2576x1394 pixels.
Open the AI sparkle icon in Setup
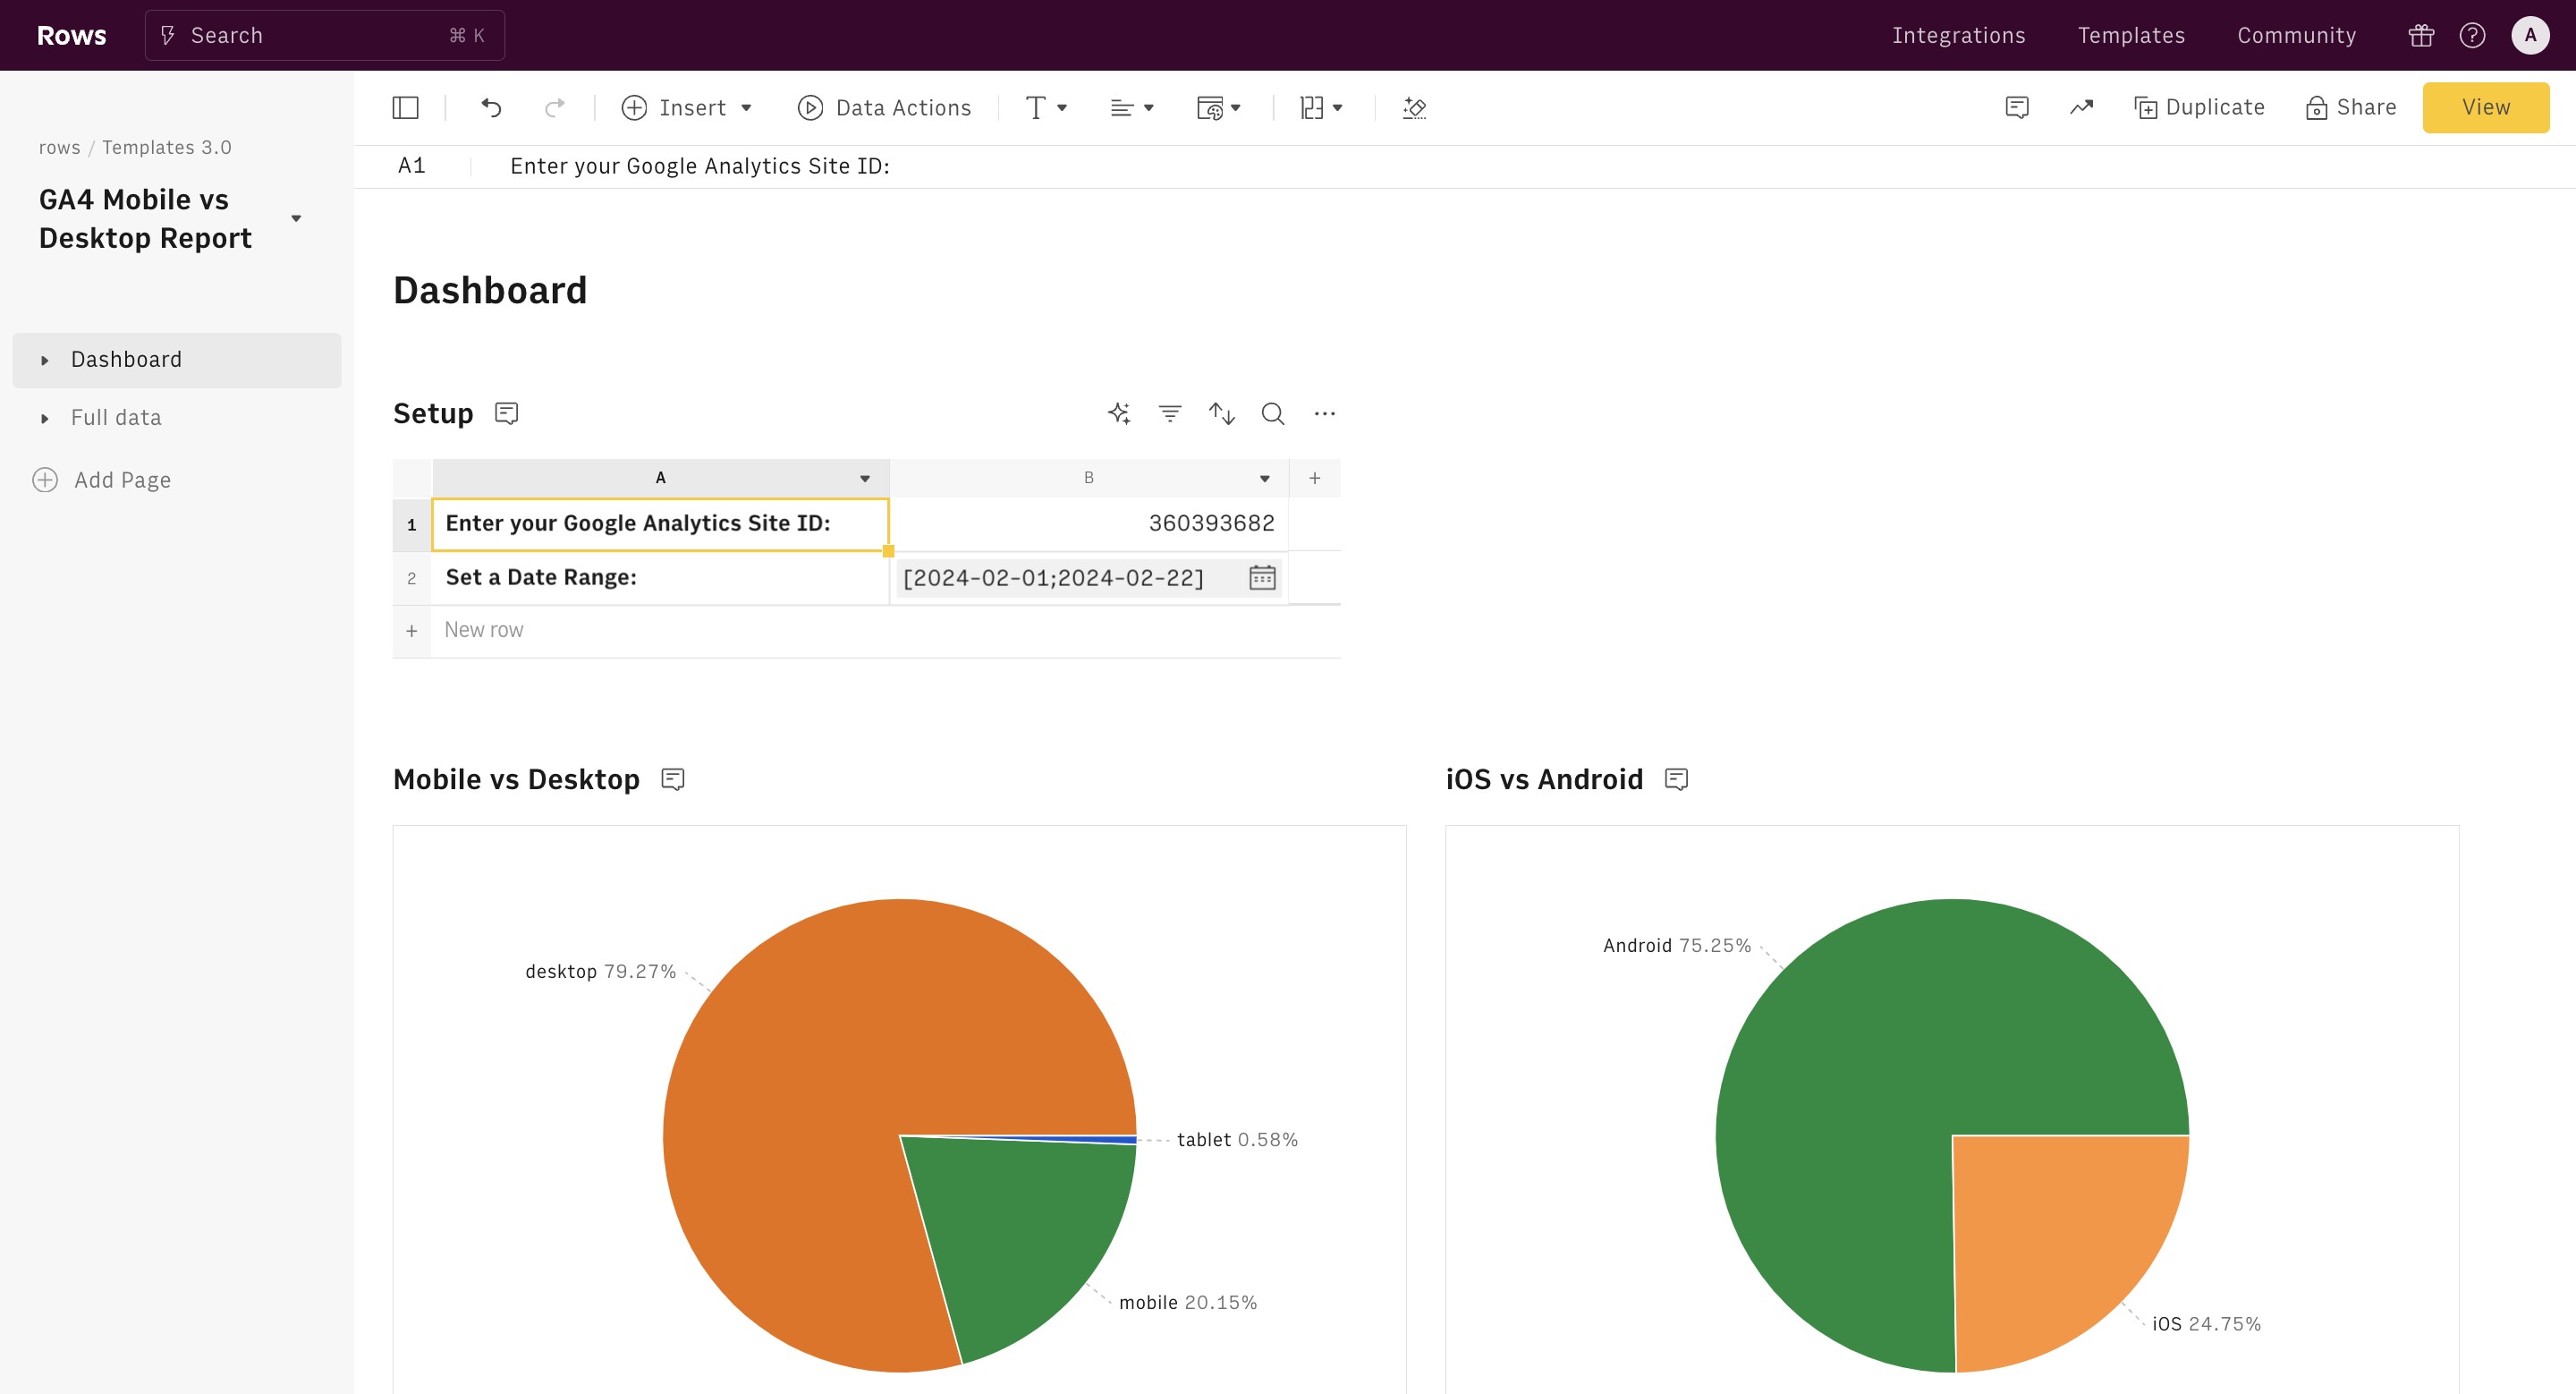click(x=1119, y=413)
